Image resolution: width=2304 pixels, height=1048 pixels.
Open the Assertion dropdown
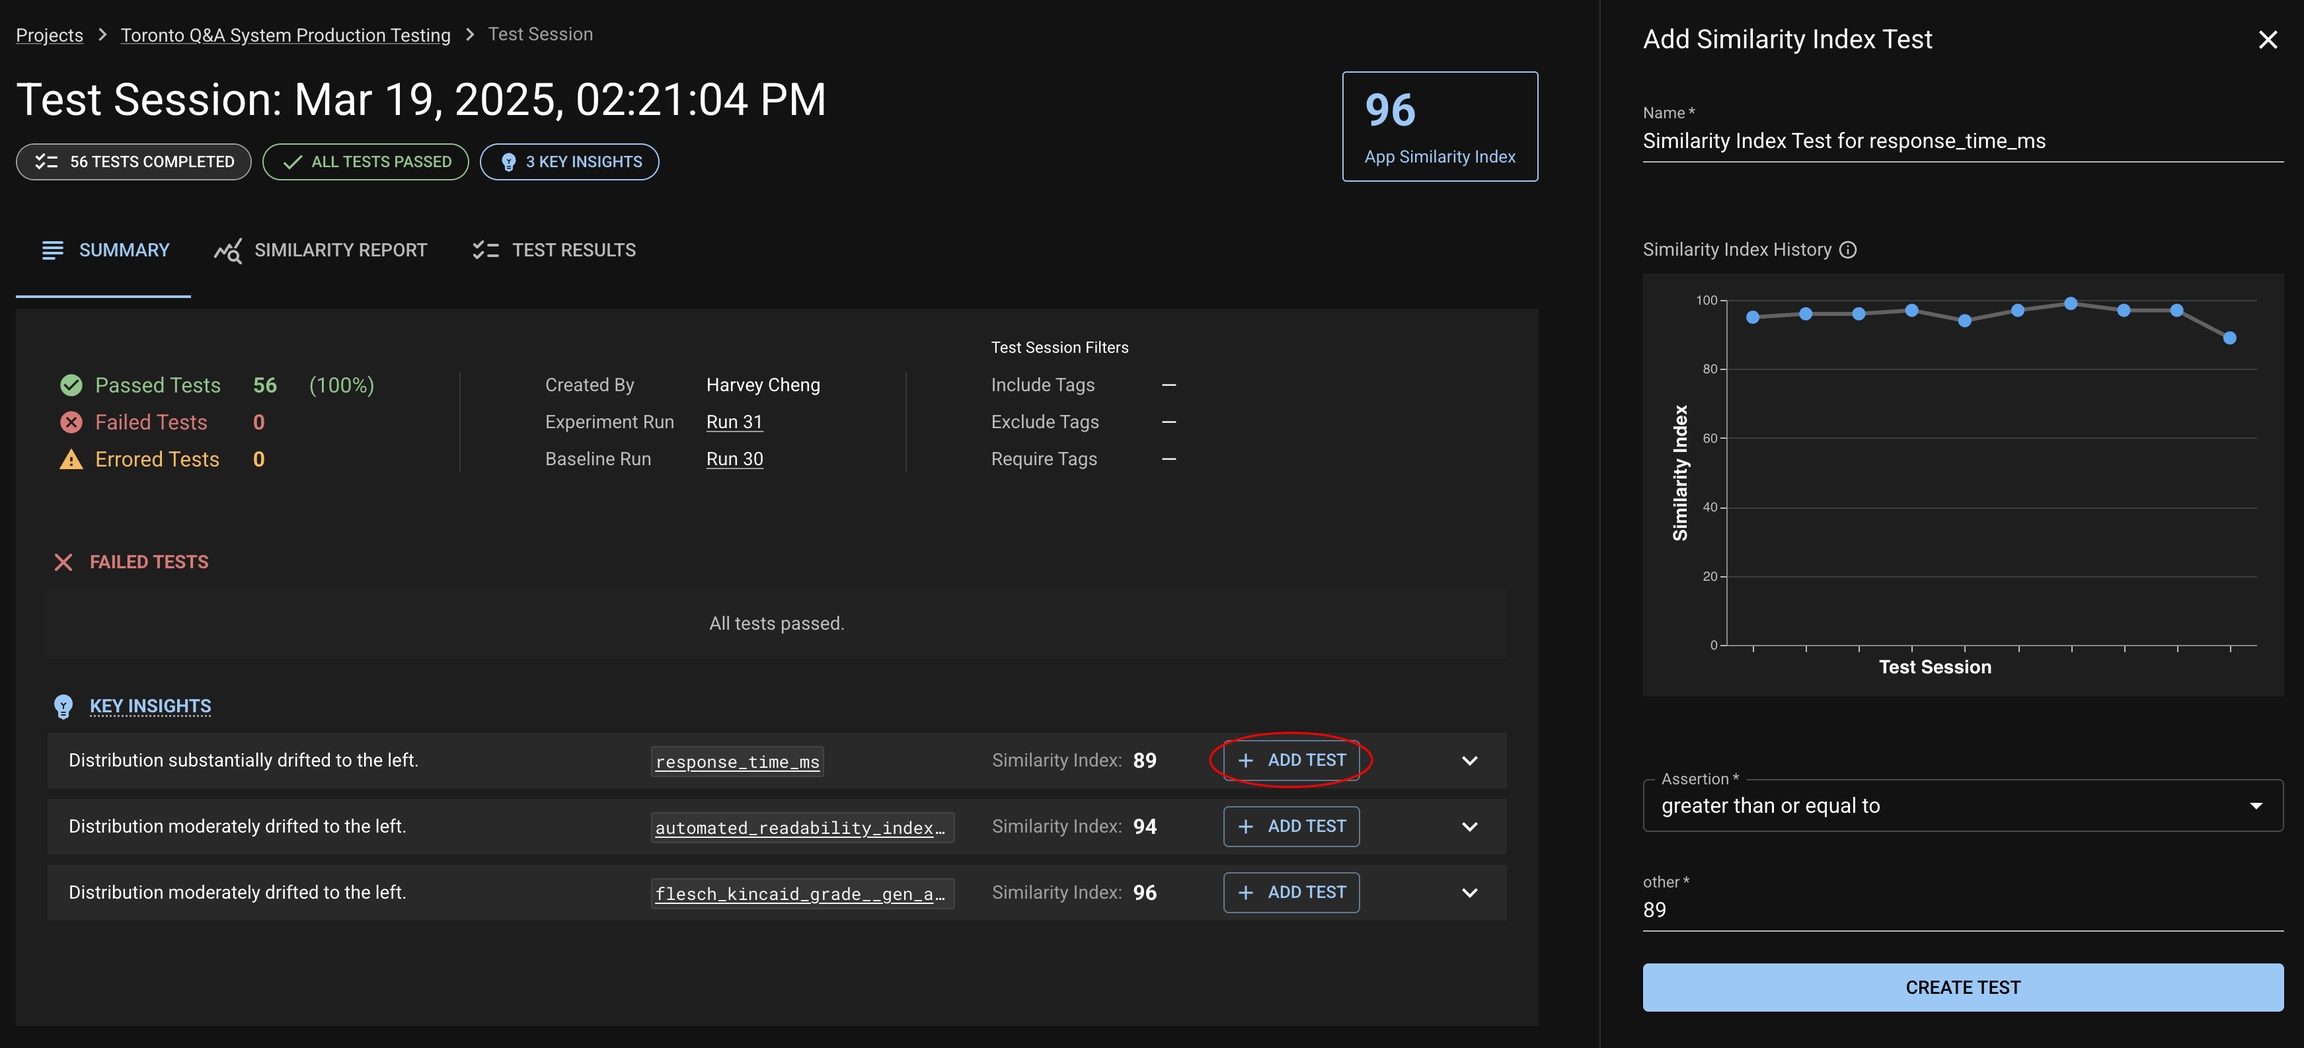click(1962, 806)
